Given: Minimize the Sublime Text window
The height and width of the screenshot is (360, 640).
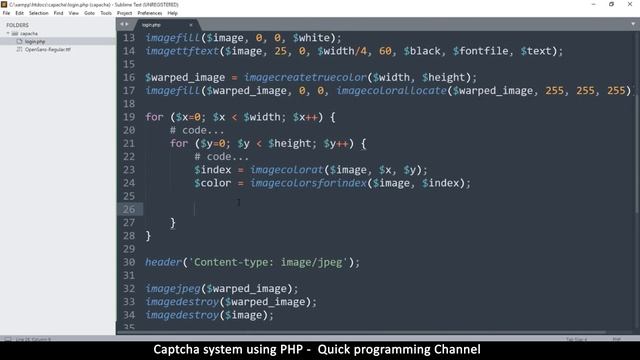Looking at the screenshot, I should pyautogui.click(x=593, y=4).
